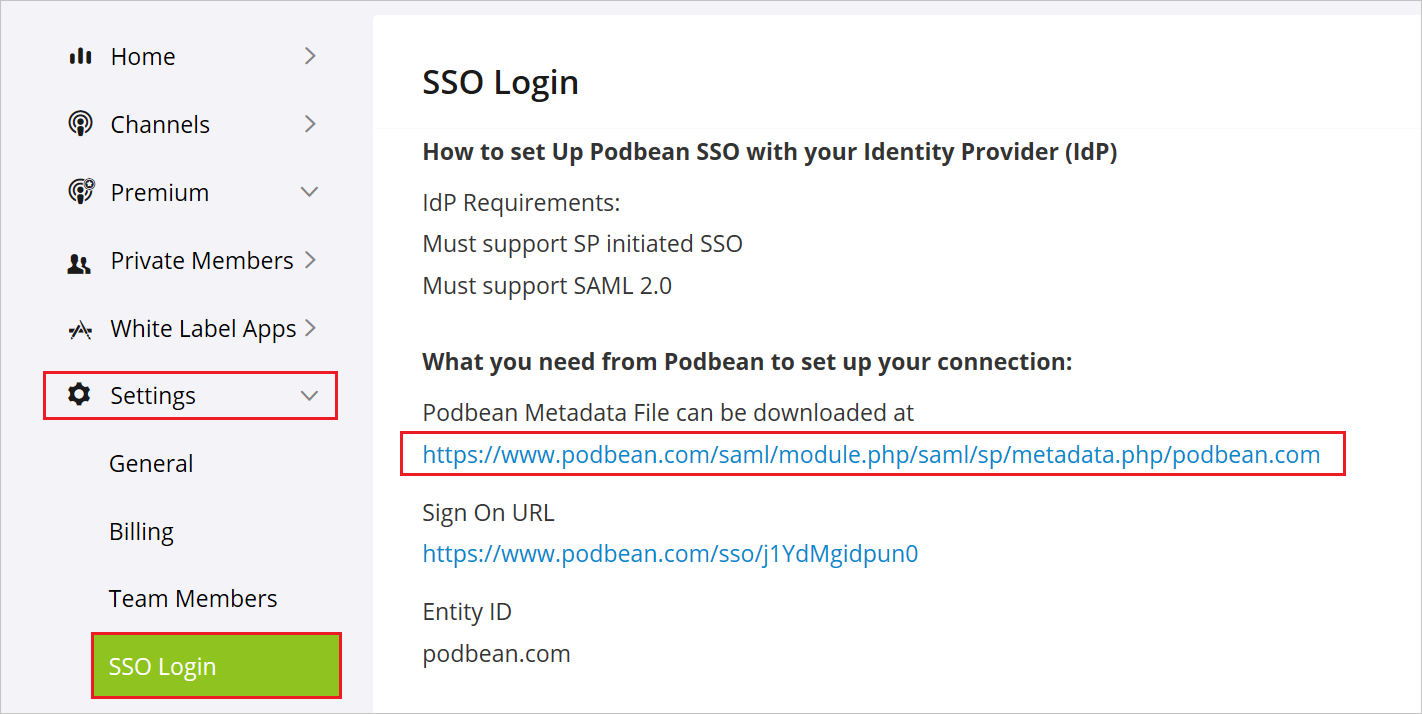This screenshot has height=714, width=1422.
Task: Expand the Home sidebar section
Action: [x=310, y=56]
